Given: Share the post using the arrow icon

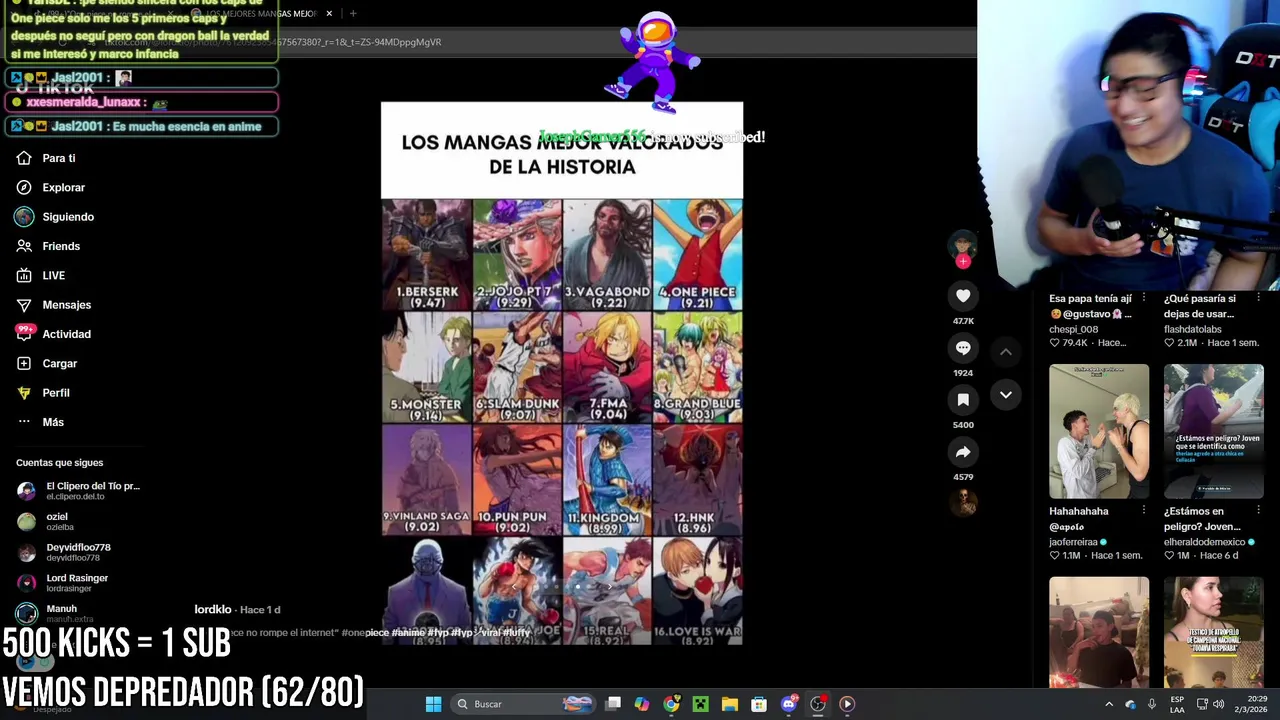Looking at the screenshot, I should [x=963, y=452].
